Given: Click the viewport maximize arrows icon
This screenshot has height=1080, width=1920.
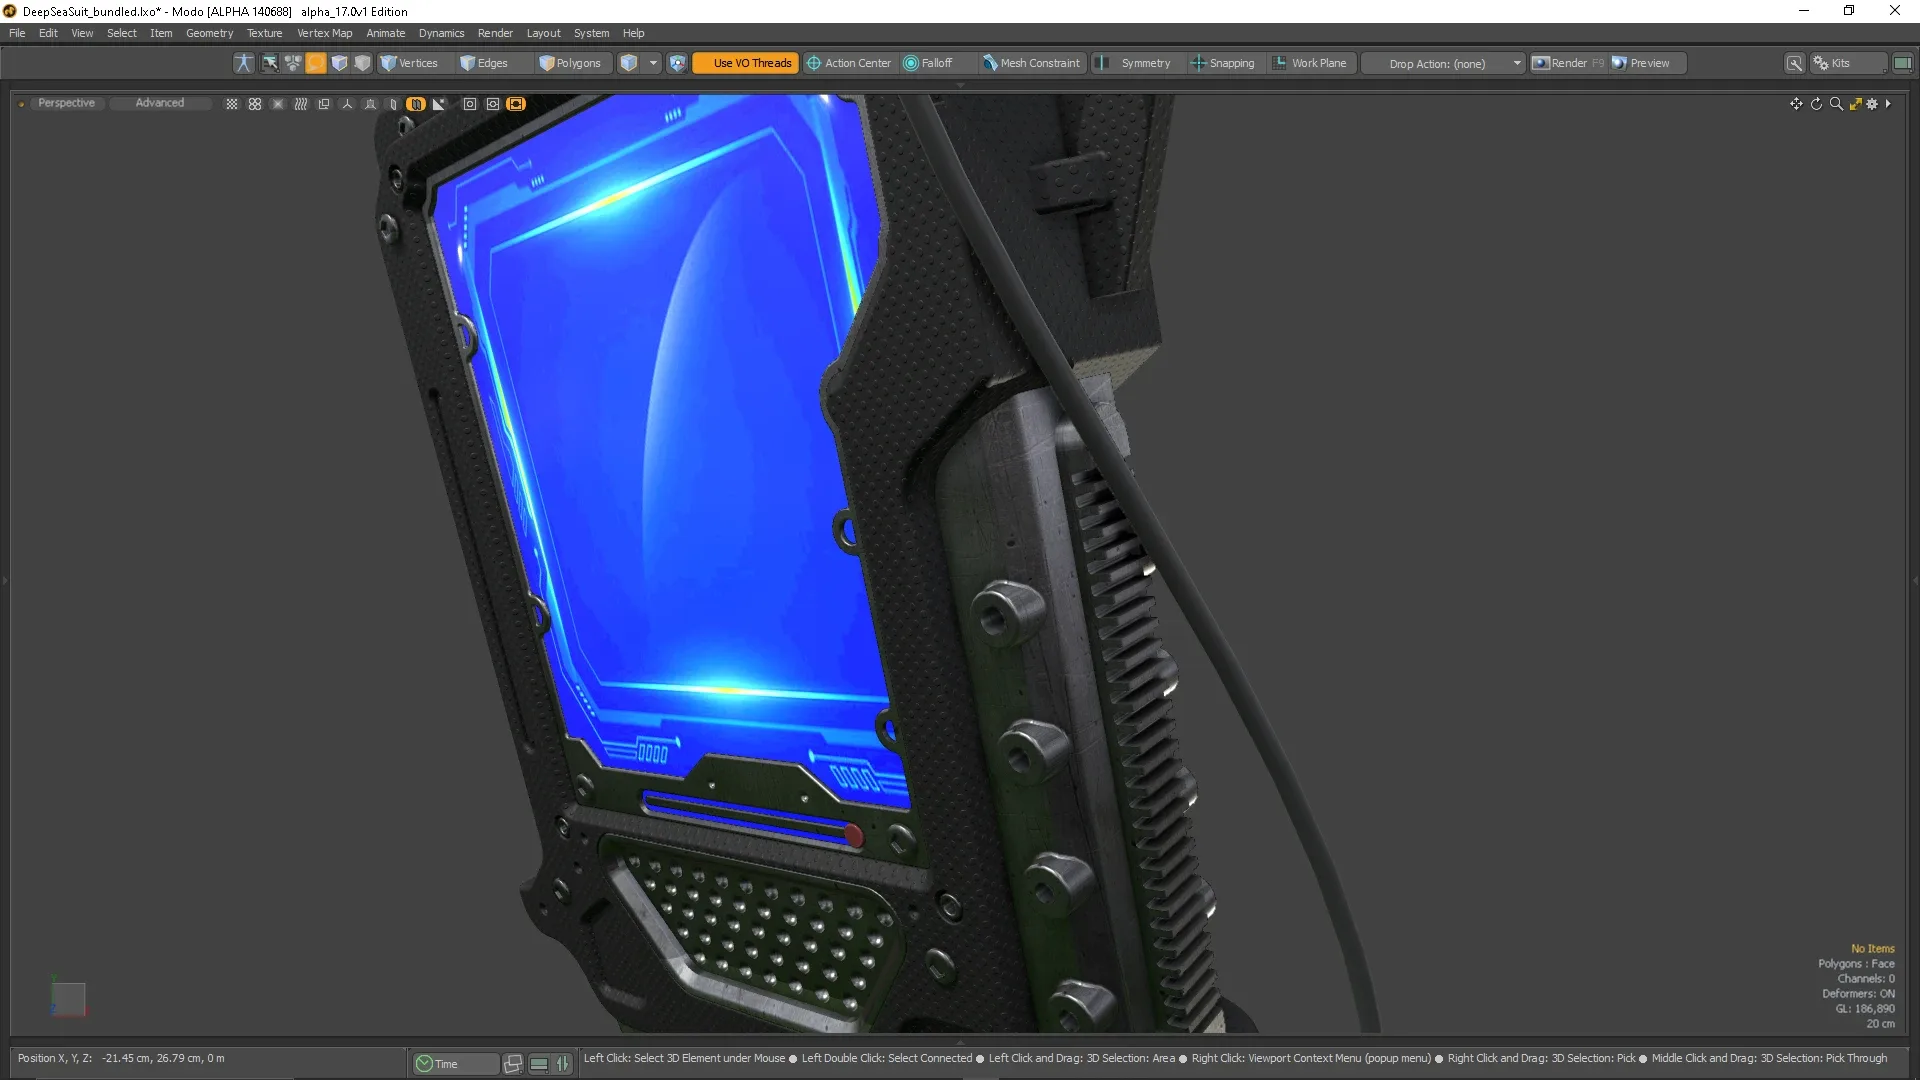Looking at the screenshot, I should point(1855,104).
